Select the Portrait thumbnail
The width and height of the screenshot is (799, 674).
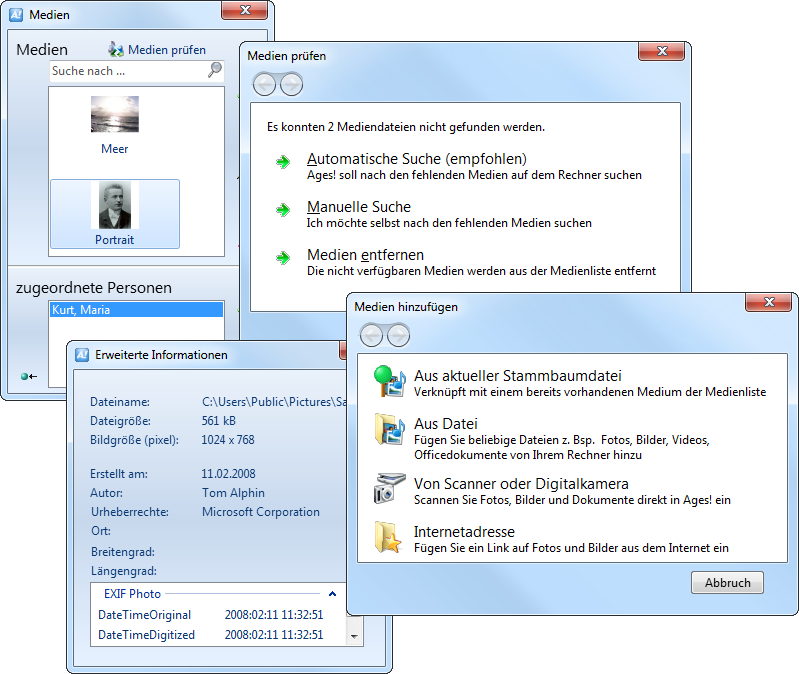(114, 213)
